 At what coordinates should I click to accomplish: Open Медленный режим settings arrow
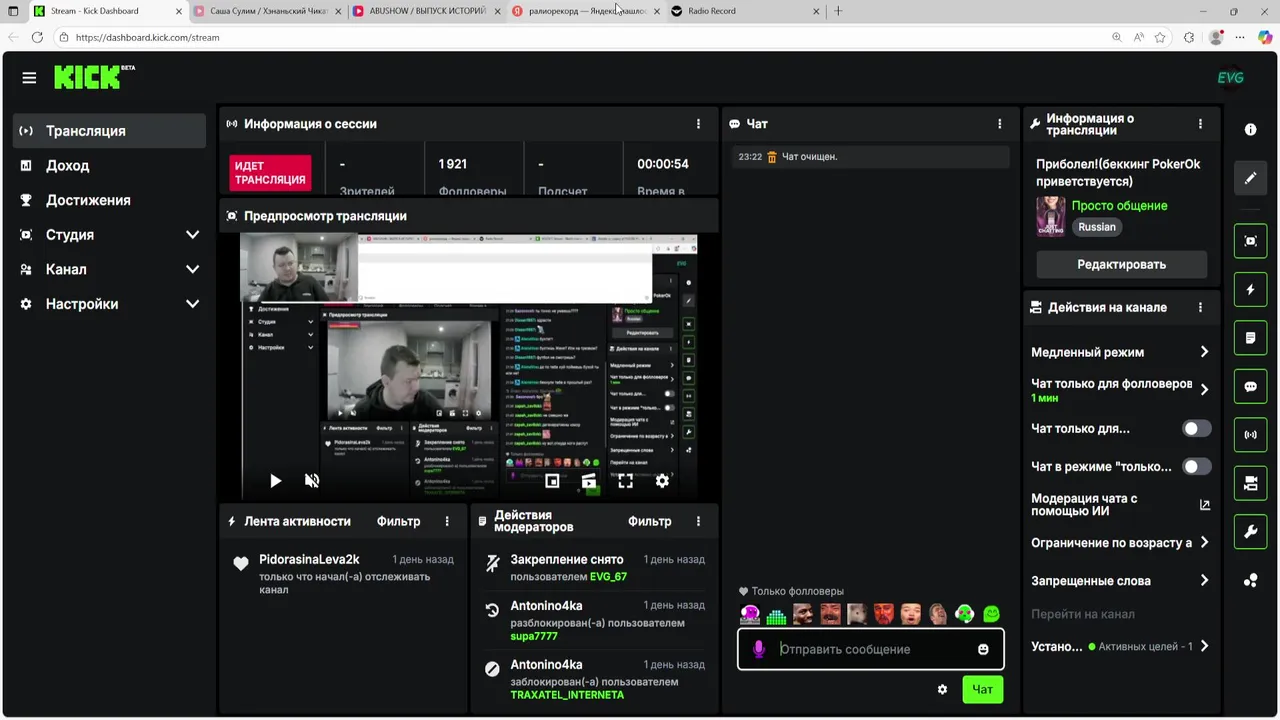pos(1204,352)
